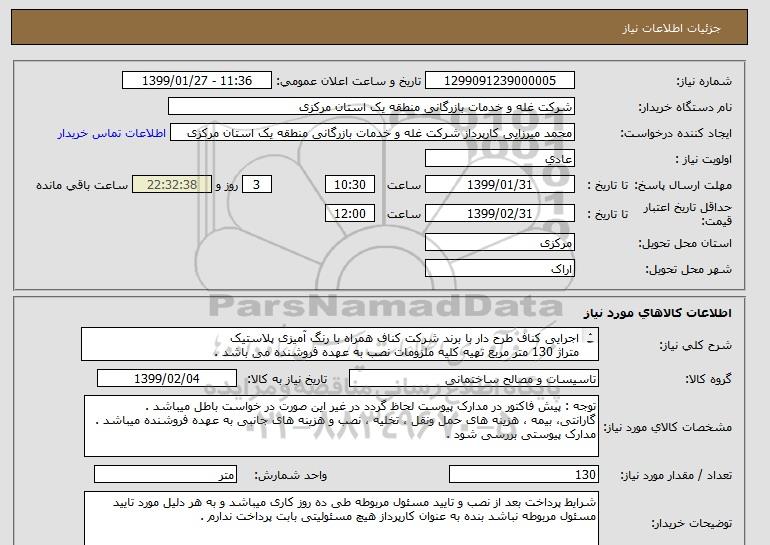Click the deadline time field 10:30
The height and width of the screenshot is (545, 770).
point(350,185)
